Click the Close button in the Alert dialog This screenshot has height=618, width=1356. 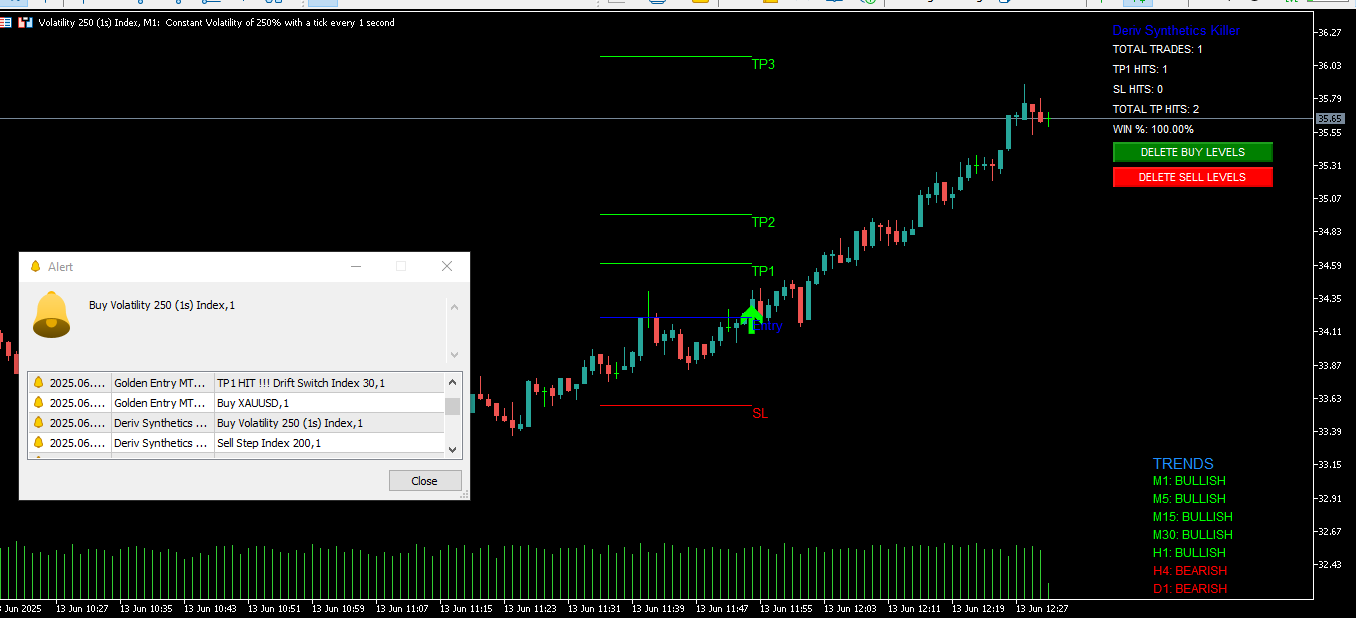pyautogui.click(x=425, y=481)
